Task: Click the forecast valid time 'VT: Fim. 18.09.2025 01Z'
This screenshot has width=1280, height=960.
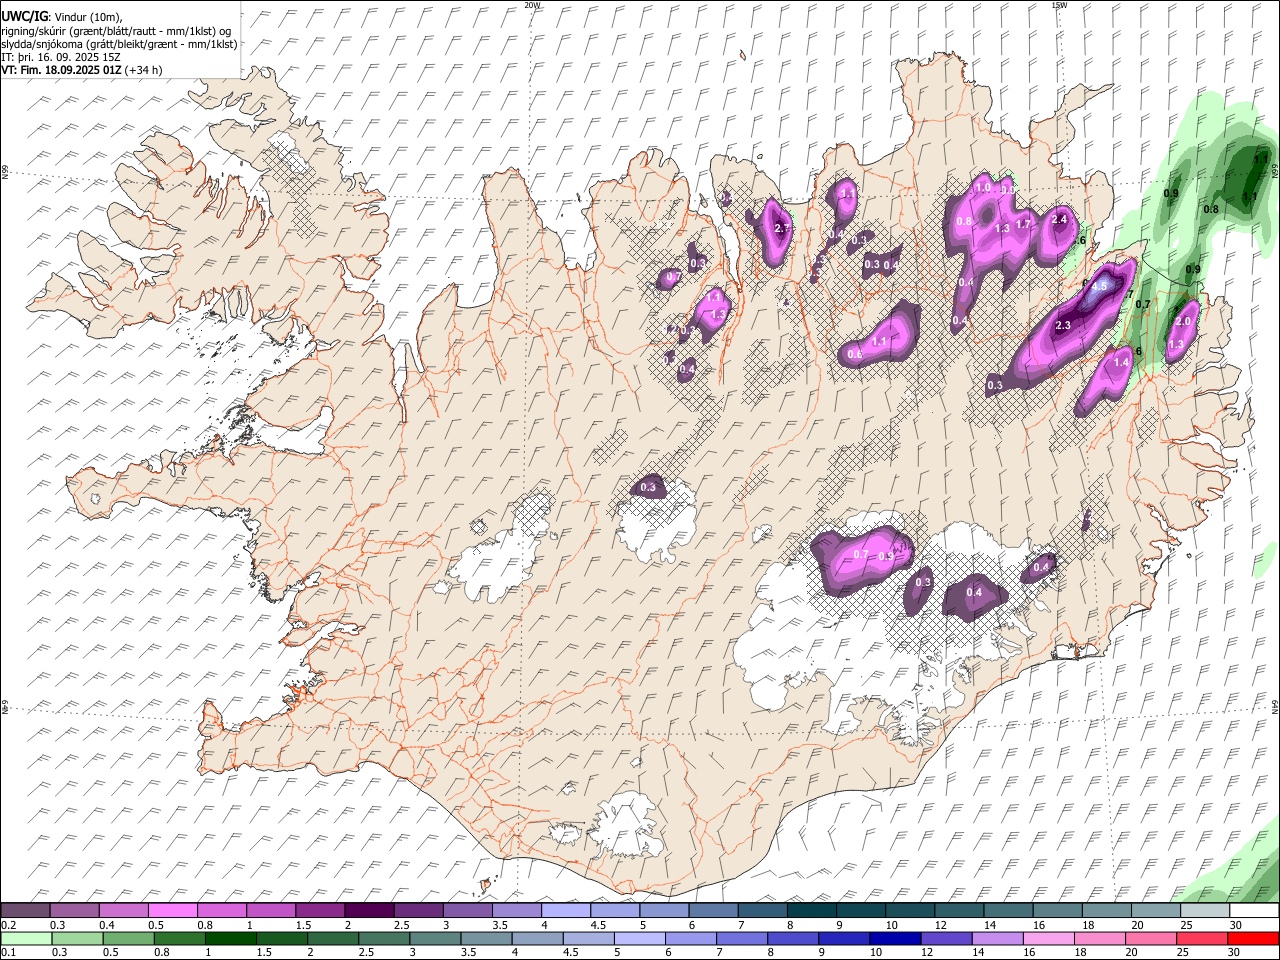Action: (61, 70)
